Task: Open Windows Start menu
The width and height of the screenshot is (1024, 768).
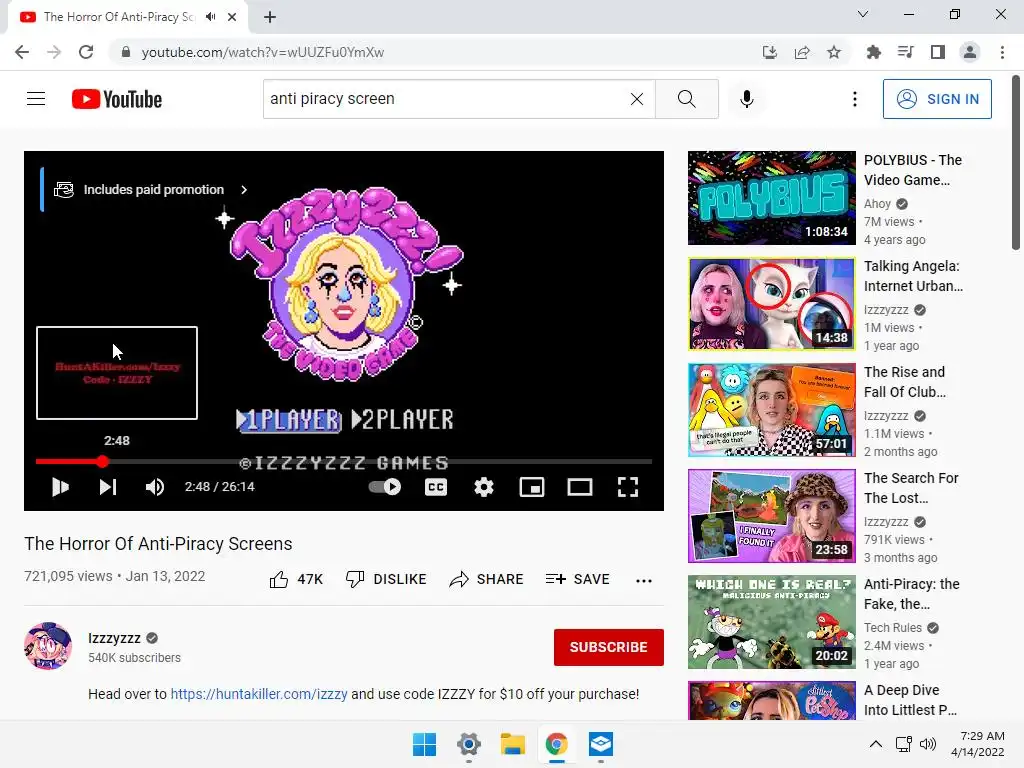Action: tap(424, 744)
